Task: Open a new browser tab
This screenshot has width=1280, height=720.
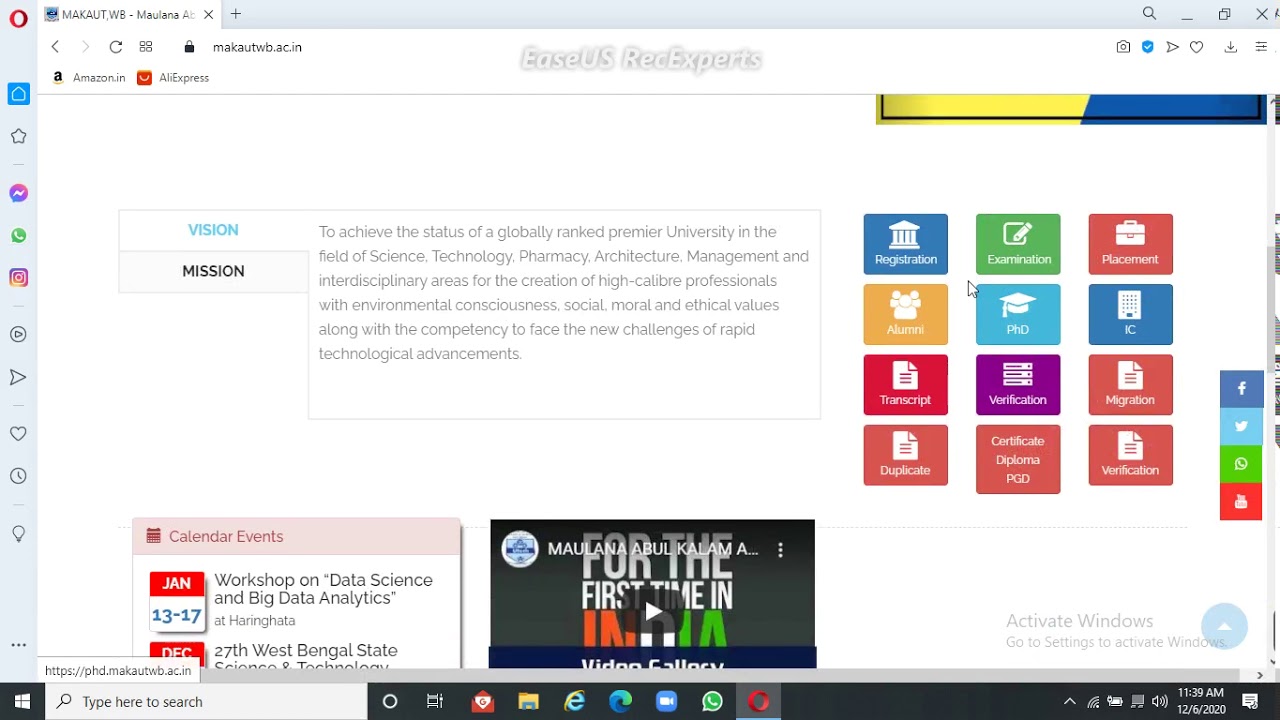Action: point(236,14)
